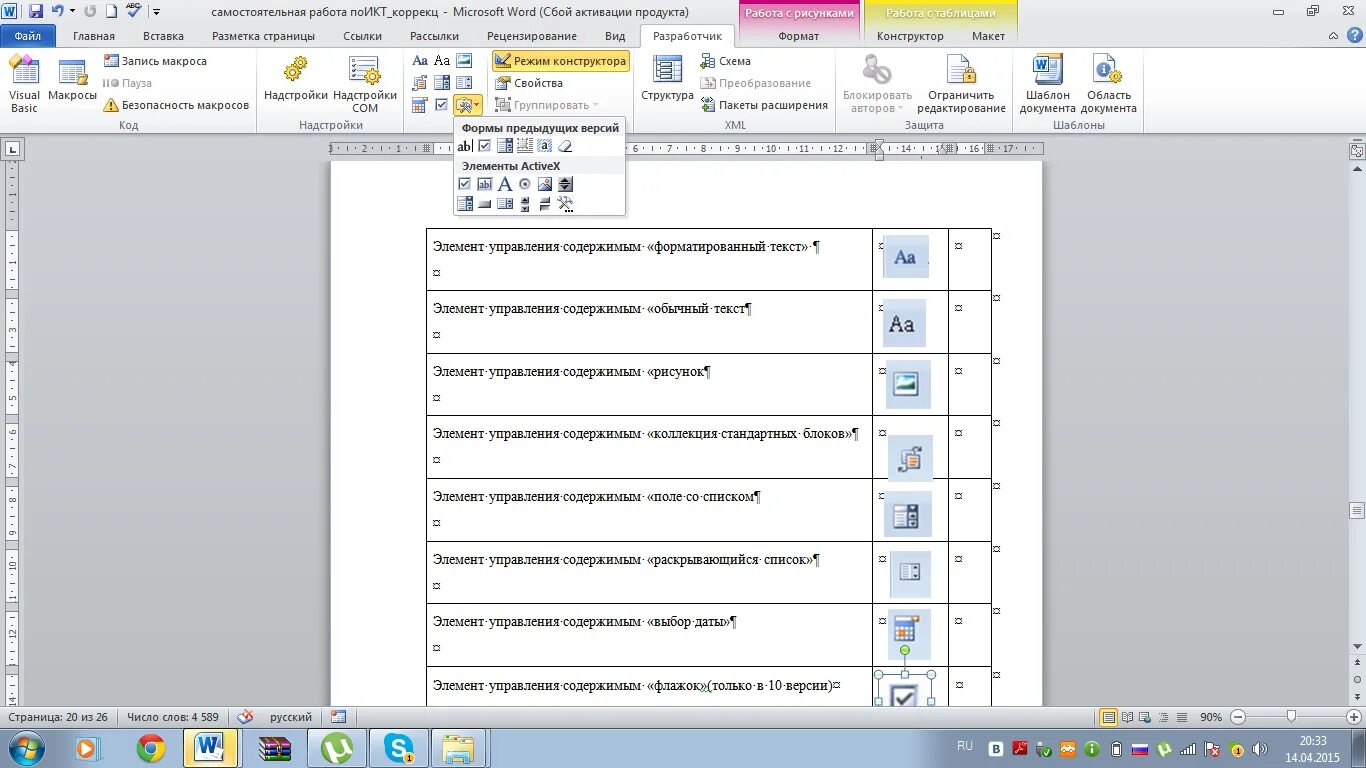Switch to the Рецензирование tab
This screenshot has width=1366, height=768.
click(532, 36)
